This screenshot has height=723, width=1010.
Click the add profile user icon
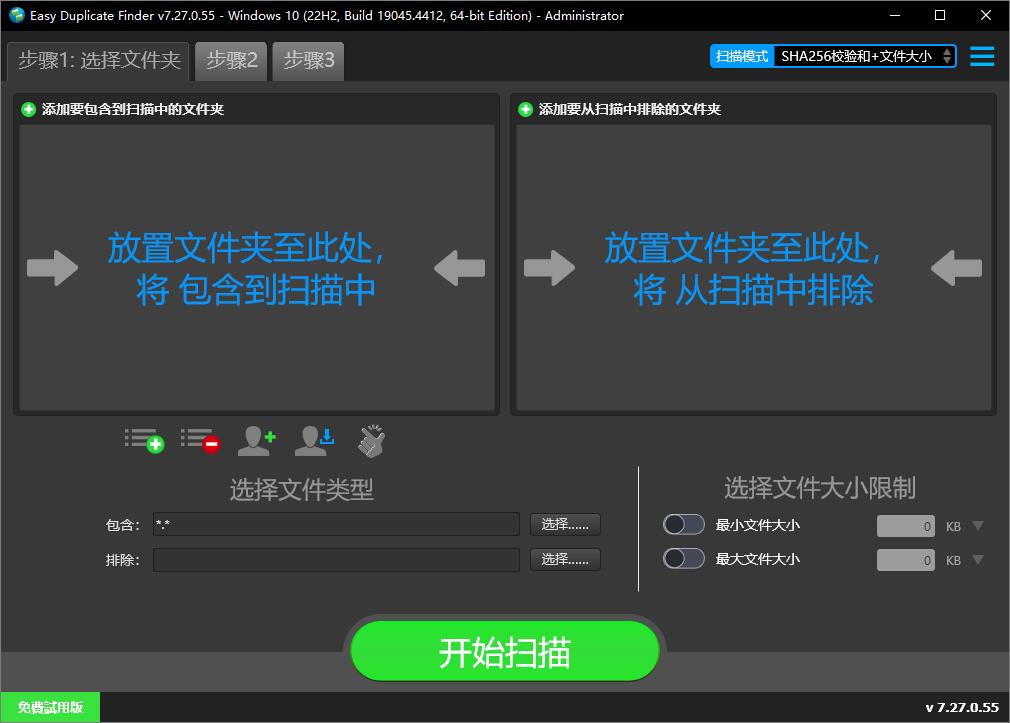(257, 440)
